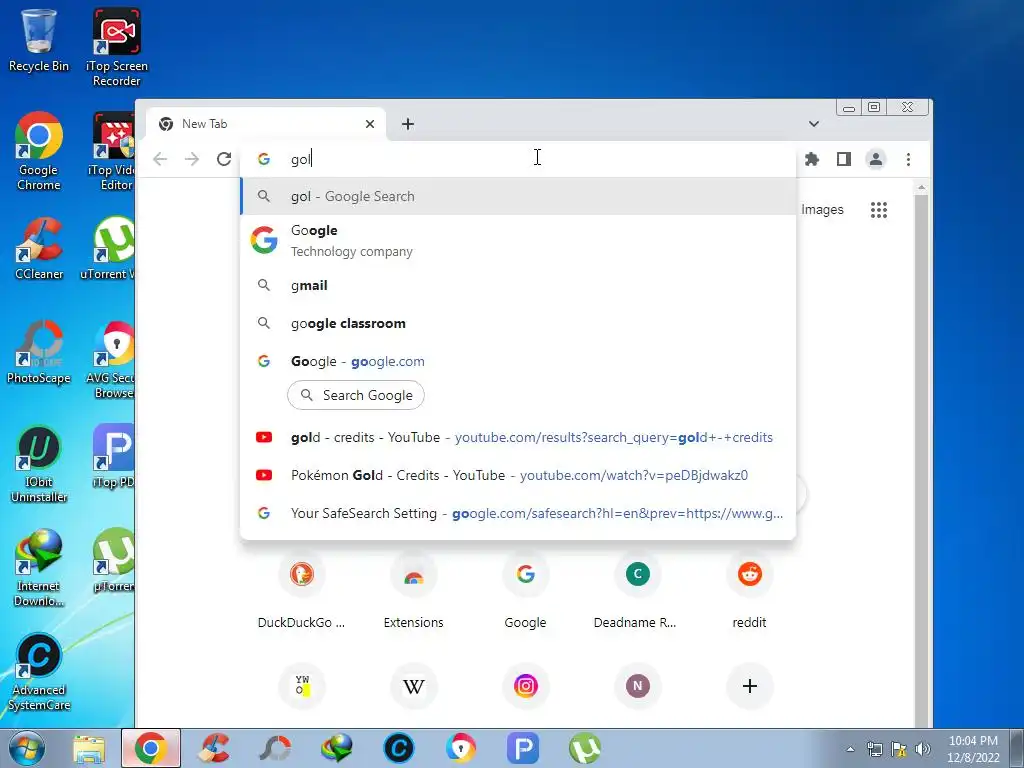Expand the tab search dropdown arrow

814,123
